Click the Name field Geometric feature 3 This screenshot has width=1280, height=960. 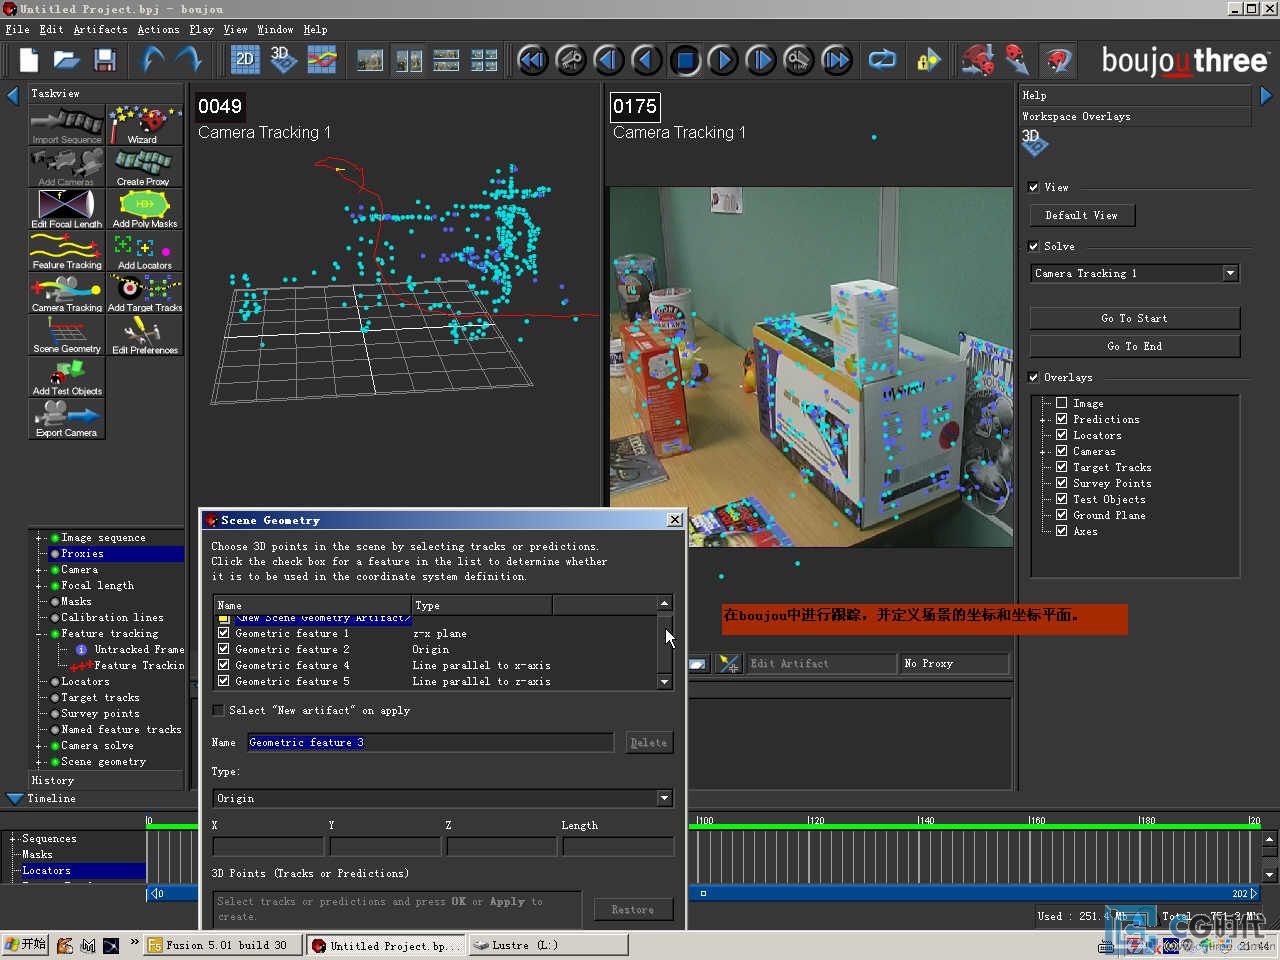click(x=430, y=742)
